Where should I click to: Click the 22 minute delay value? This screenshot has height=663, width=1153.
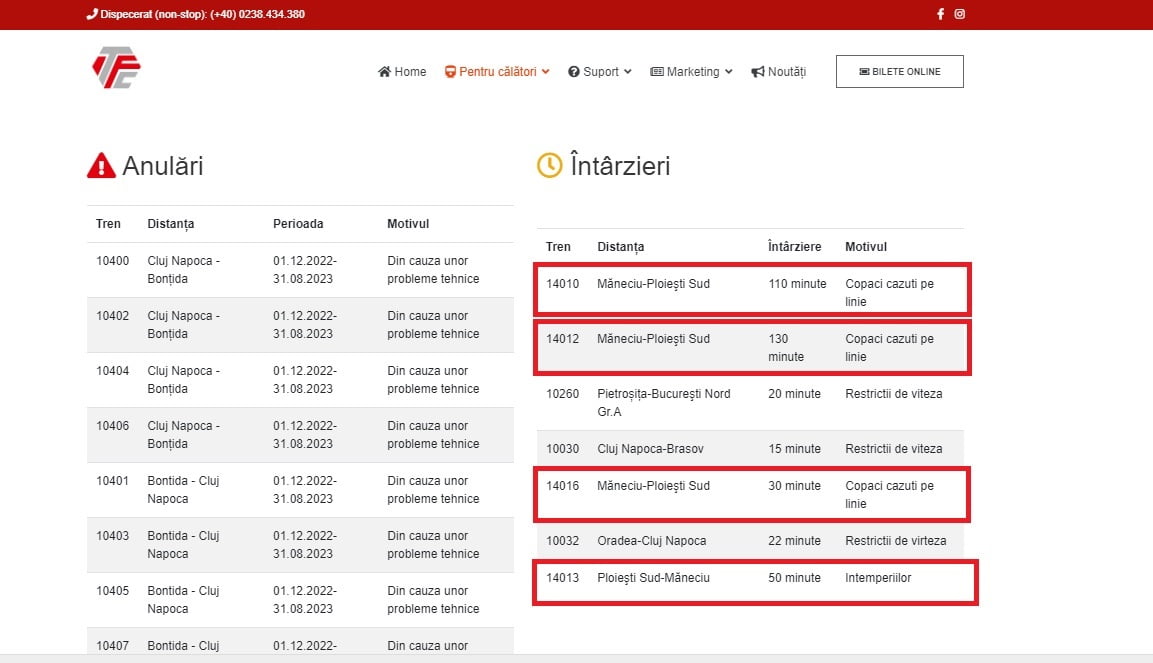pos(794,540)
